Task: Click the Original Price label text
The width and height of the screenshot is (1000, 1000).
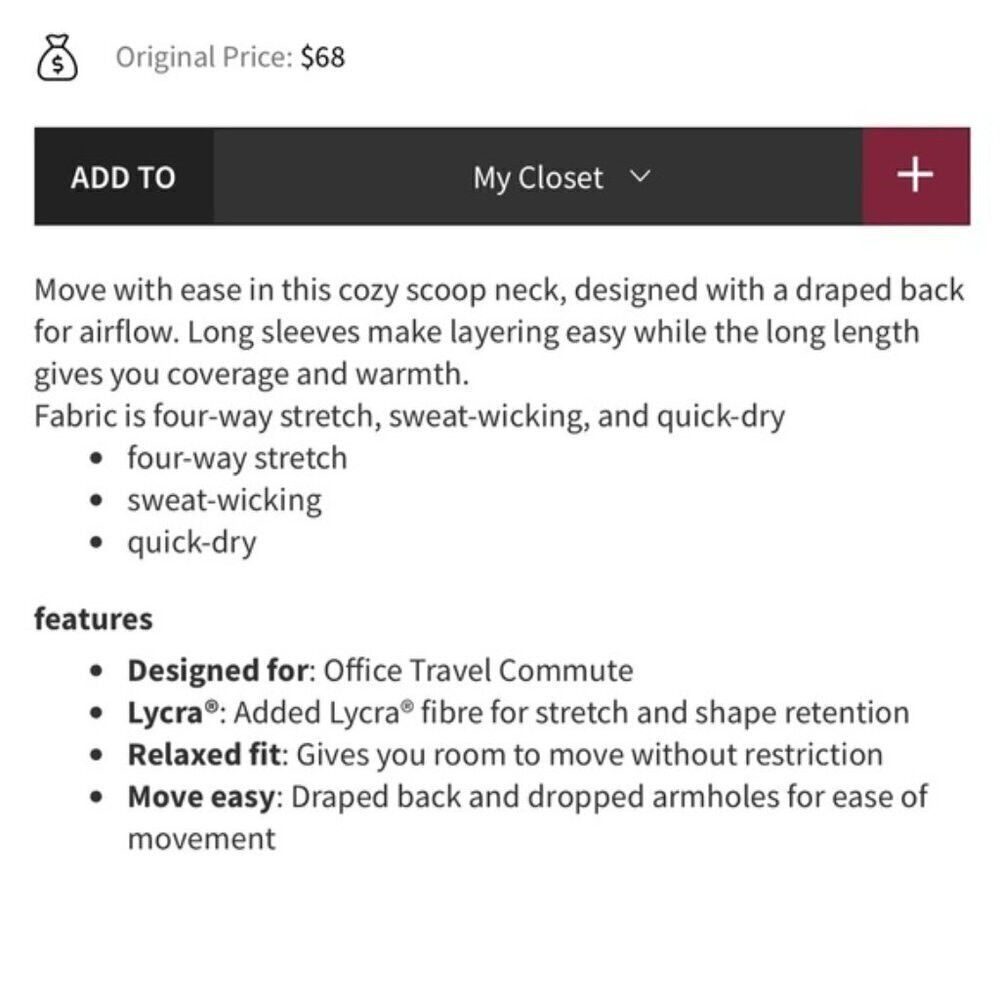Action: 204,57
